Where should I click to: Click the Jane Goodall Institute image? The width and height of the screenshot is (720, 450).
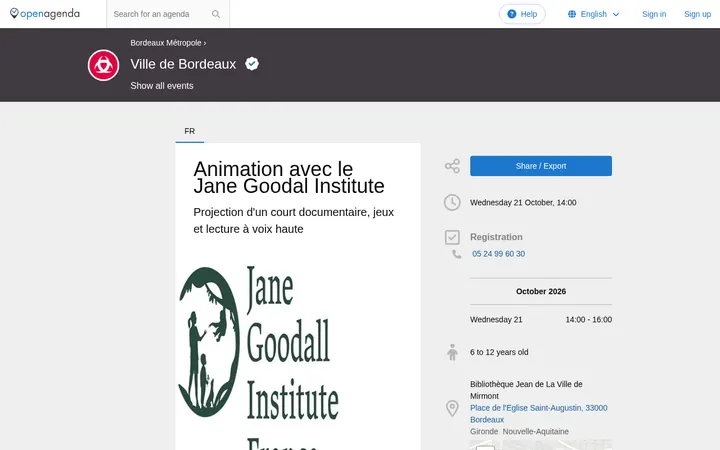click(x=298, y=352)
